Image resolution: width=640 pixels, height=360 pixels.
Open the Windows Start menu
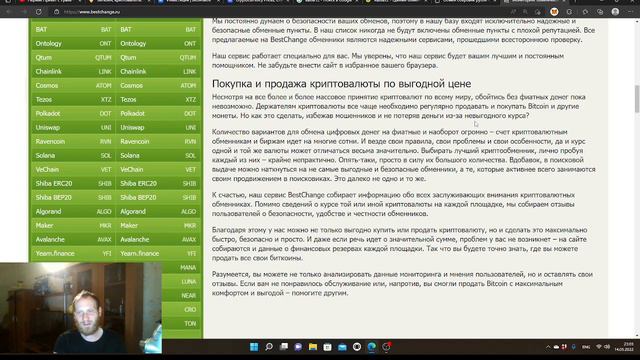(254, 347)
